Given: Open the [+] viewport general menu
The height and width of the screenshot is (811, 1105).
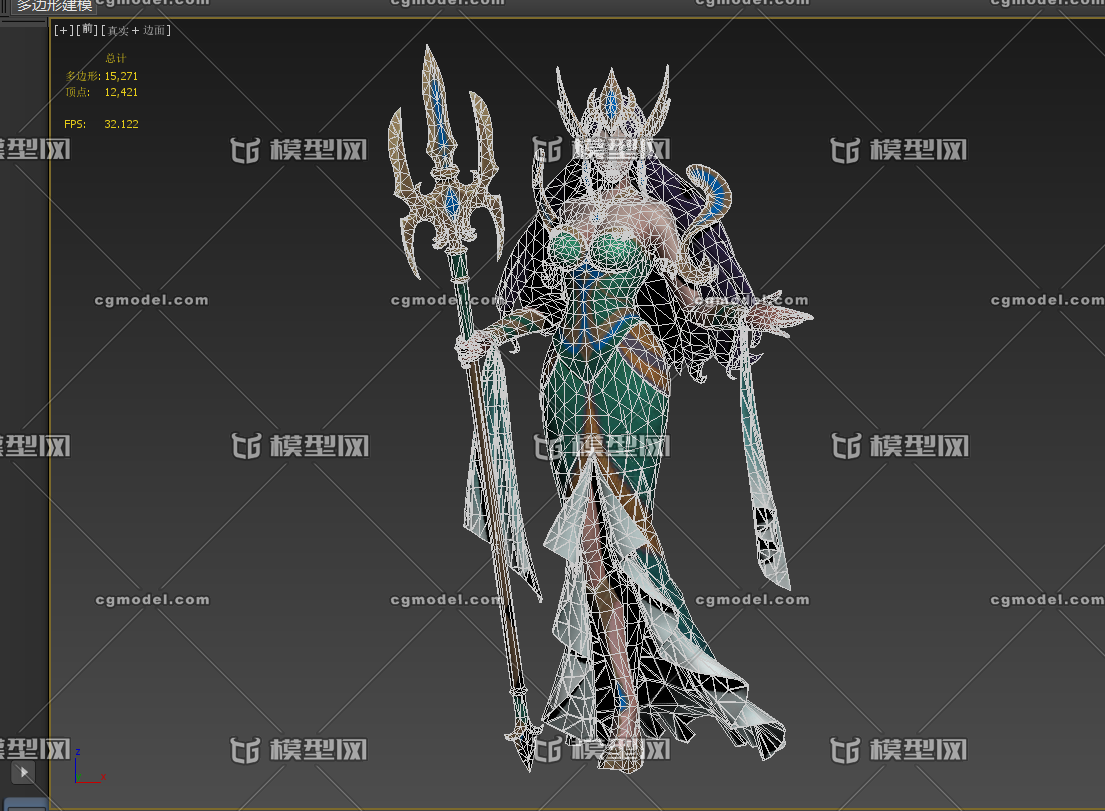Looking at the screenshot, I should 63,30.
